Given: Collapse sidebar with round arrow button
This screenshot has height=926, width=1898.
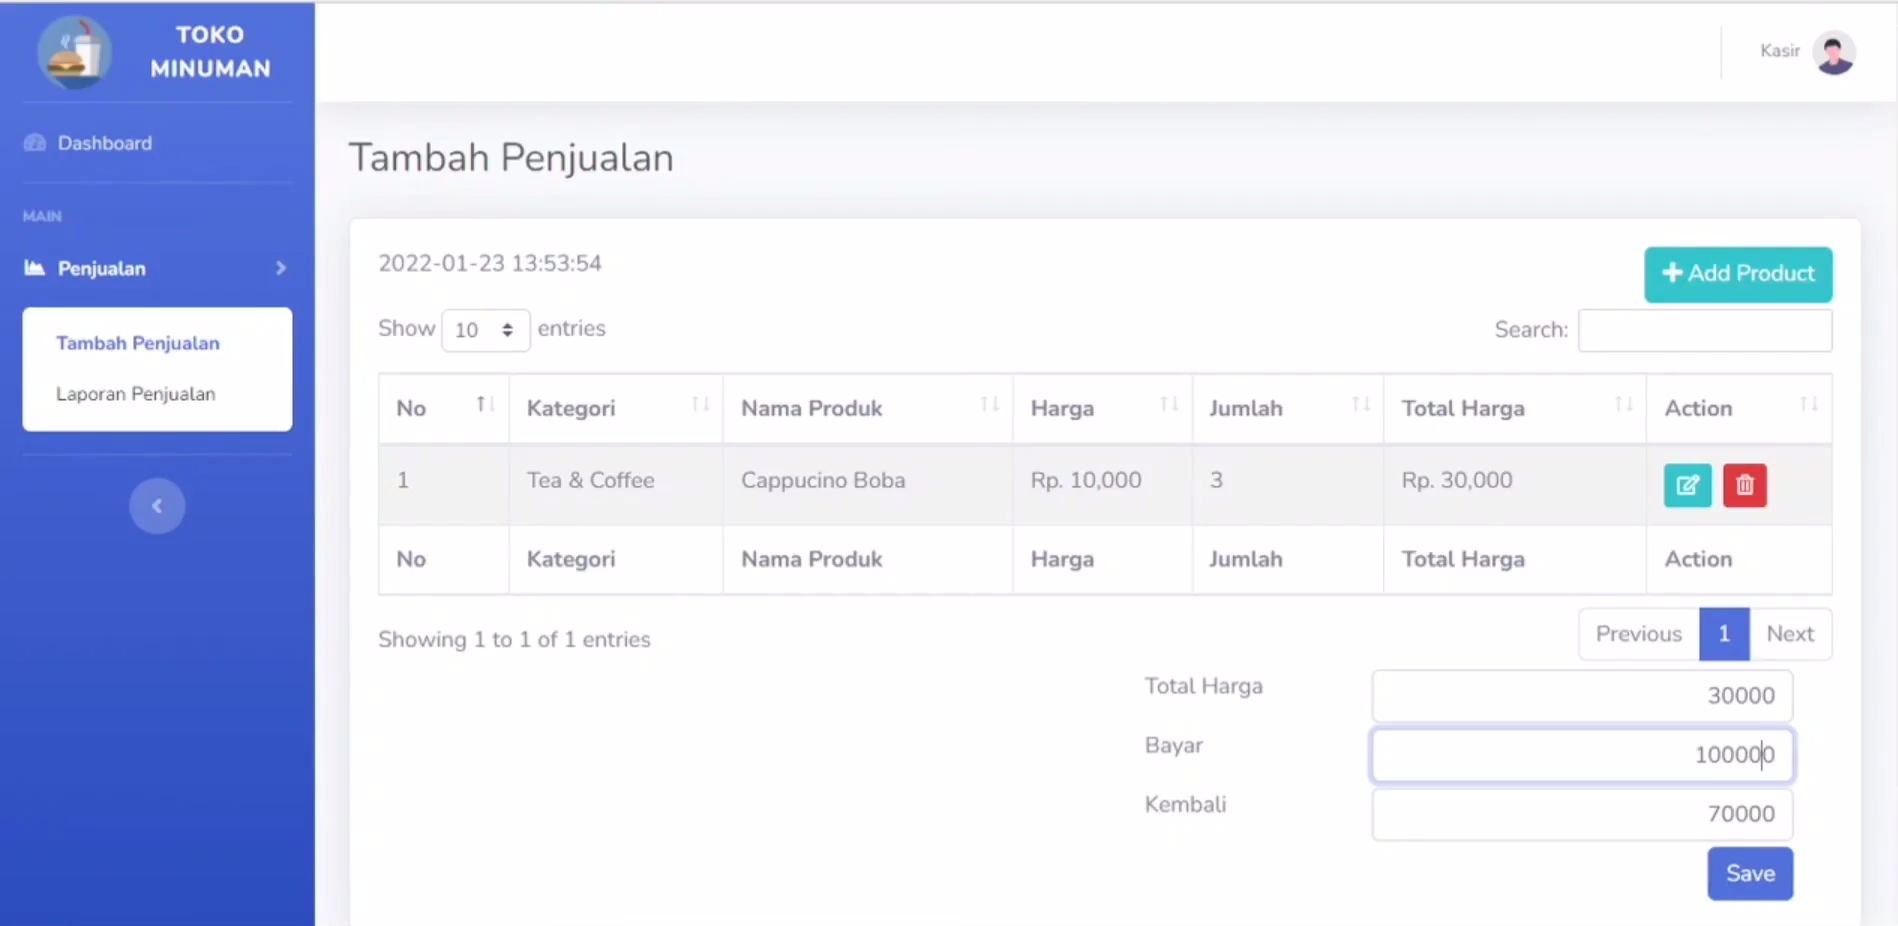Looking at the screenshot, I should pos(157,506).
